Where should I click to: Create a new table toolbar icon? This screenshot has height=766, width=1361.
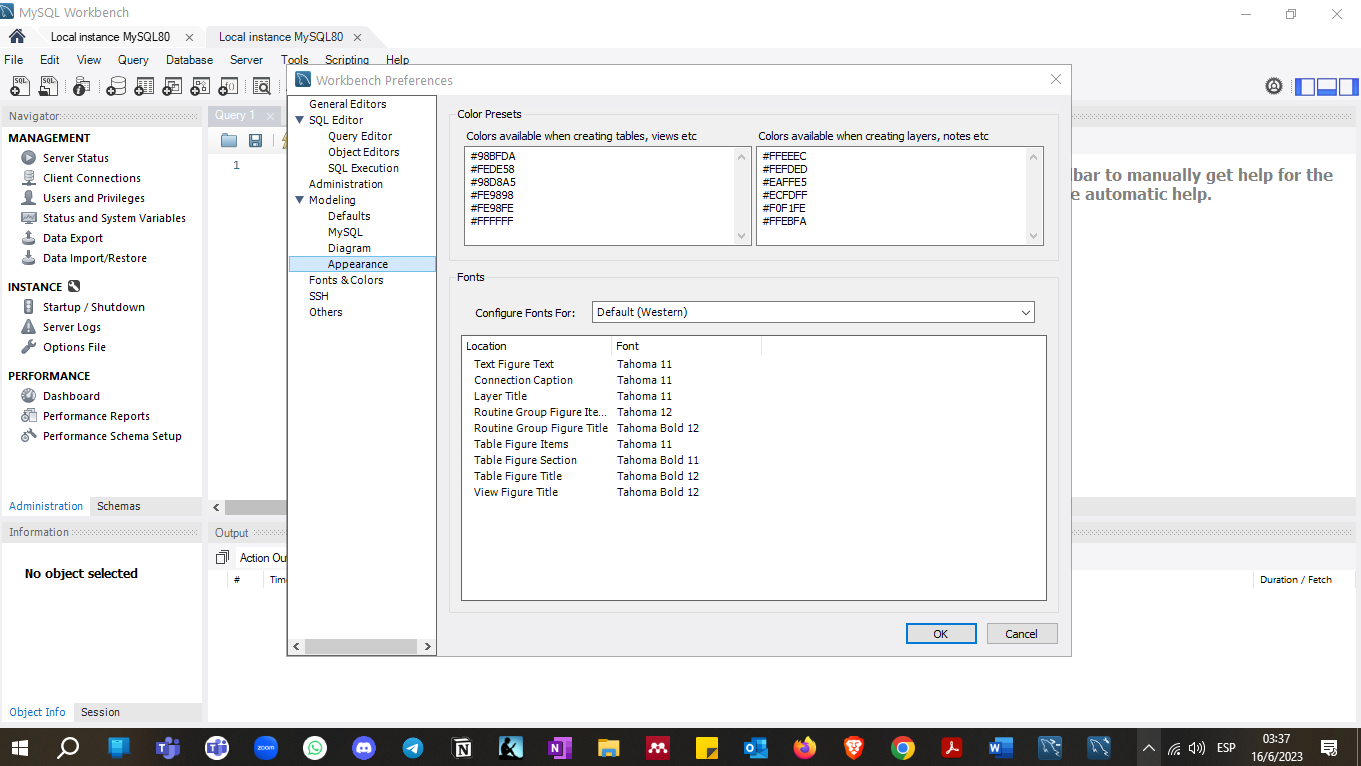tap(144, 86)
